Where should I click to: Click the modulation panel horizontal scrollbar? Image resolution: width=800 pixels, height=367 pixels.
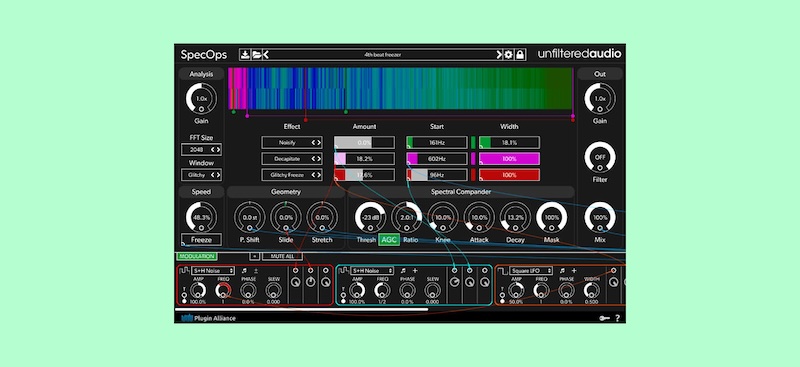[x=302, y=309]
